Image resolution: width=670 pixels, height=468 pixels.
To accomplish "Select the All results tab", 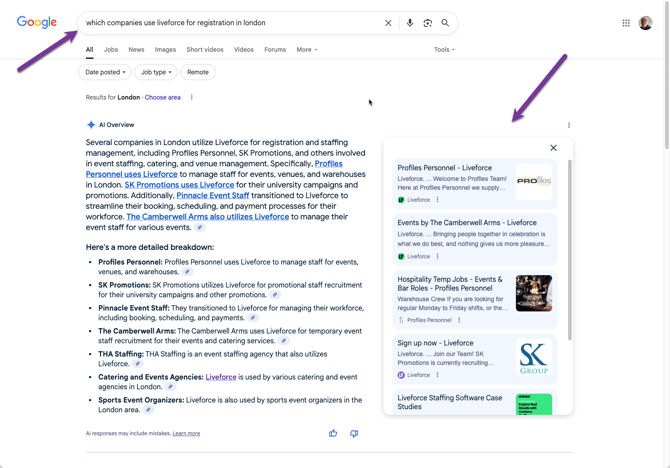I will [89, 50].
